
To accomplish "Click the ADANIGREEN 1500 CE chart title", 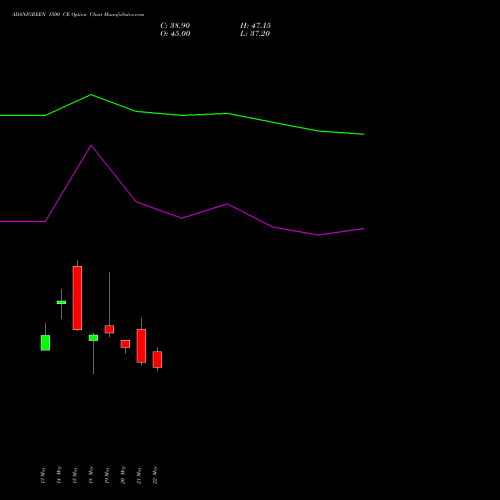I will click(x=78, y=15).
